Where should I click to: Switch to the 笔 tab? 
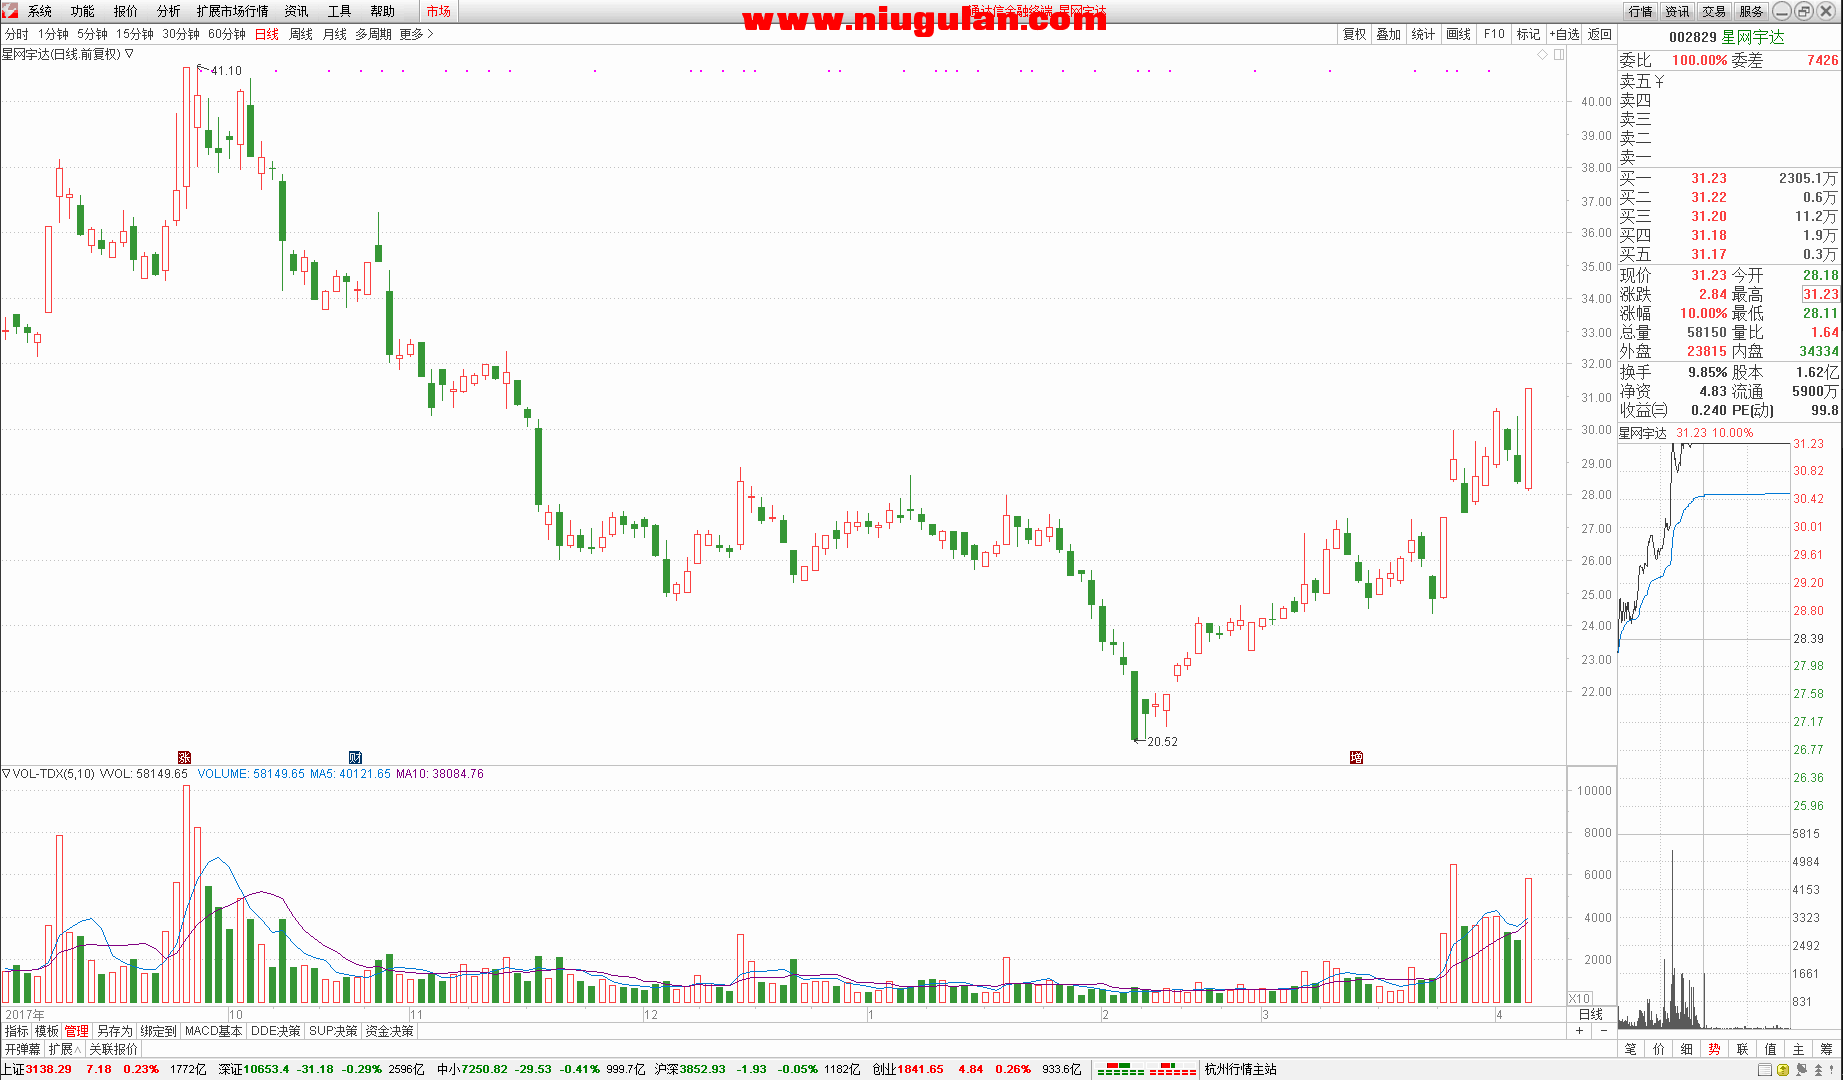point(1631,1049)
